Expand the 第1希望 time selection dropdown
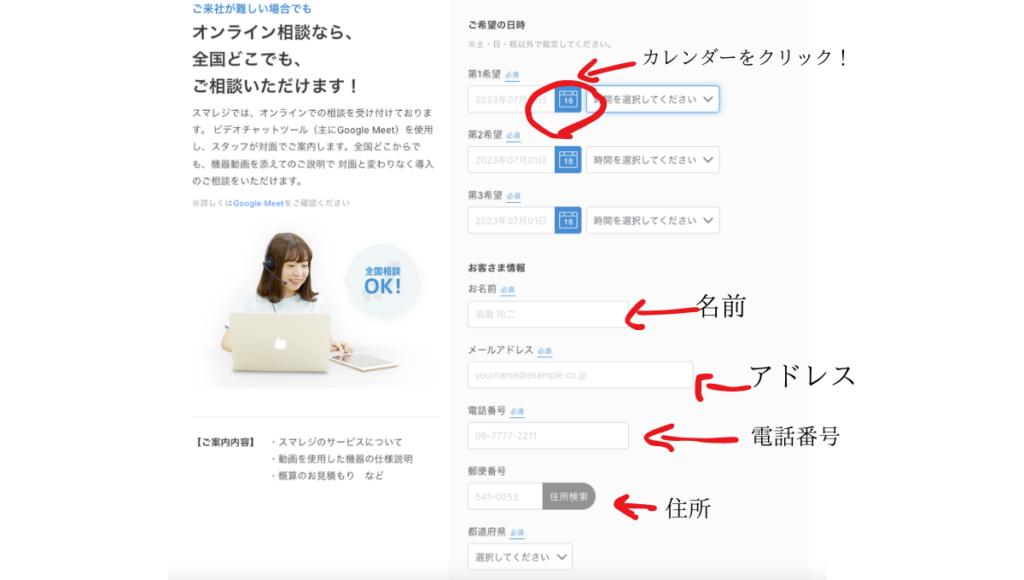This screenshot has height=580, width=1024. [654, 99]
